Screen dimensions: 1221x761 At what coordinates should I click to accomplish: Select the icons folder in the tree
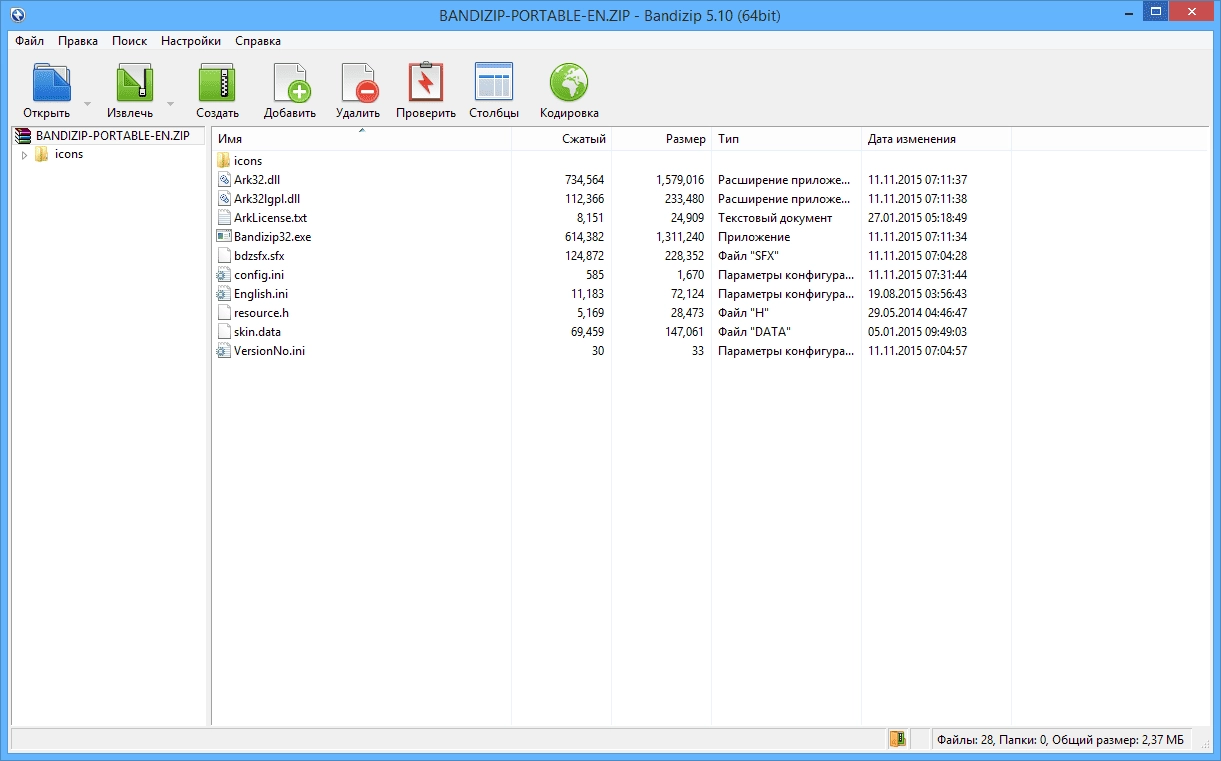pyautogui.click(x=69, y=154)
